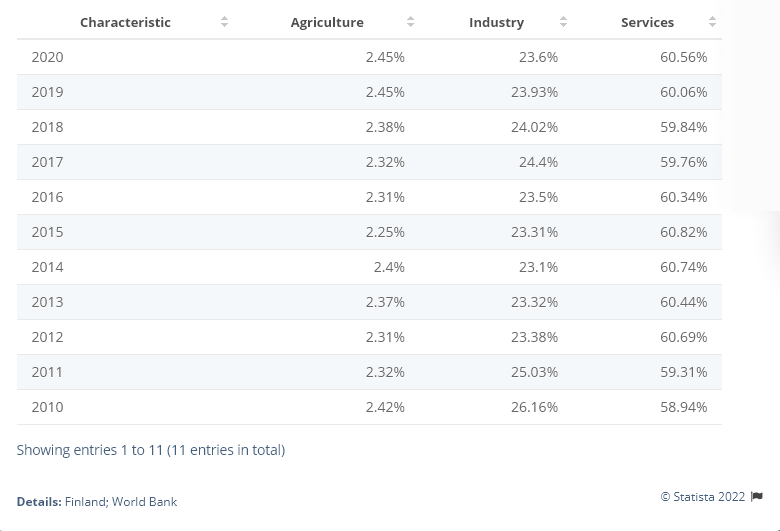Click the Services value 59.31%
This screenshot has height=531, width=780.
click(x=683, y=372)
